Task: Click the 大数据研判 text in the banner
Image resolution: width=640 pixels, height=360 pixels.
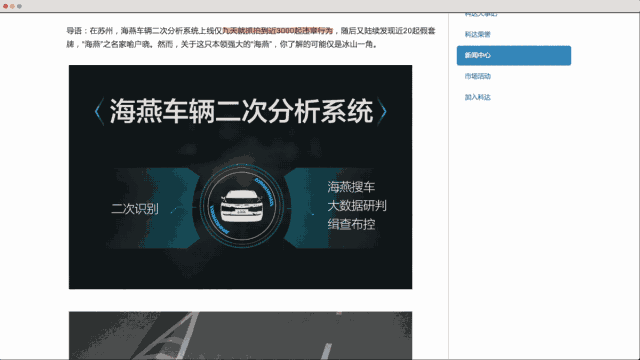Action: (357, 205)
